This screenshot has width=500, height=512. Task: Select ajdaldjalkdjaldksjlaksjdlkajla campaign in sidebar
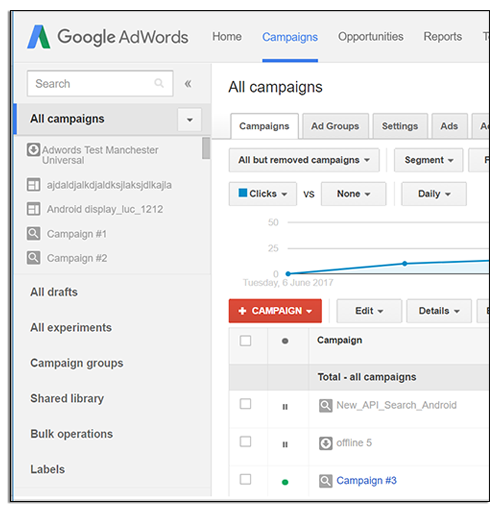click(109, 185)
